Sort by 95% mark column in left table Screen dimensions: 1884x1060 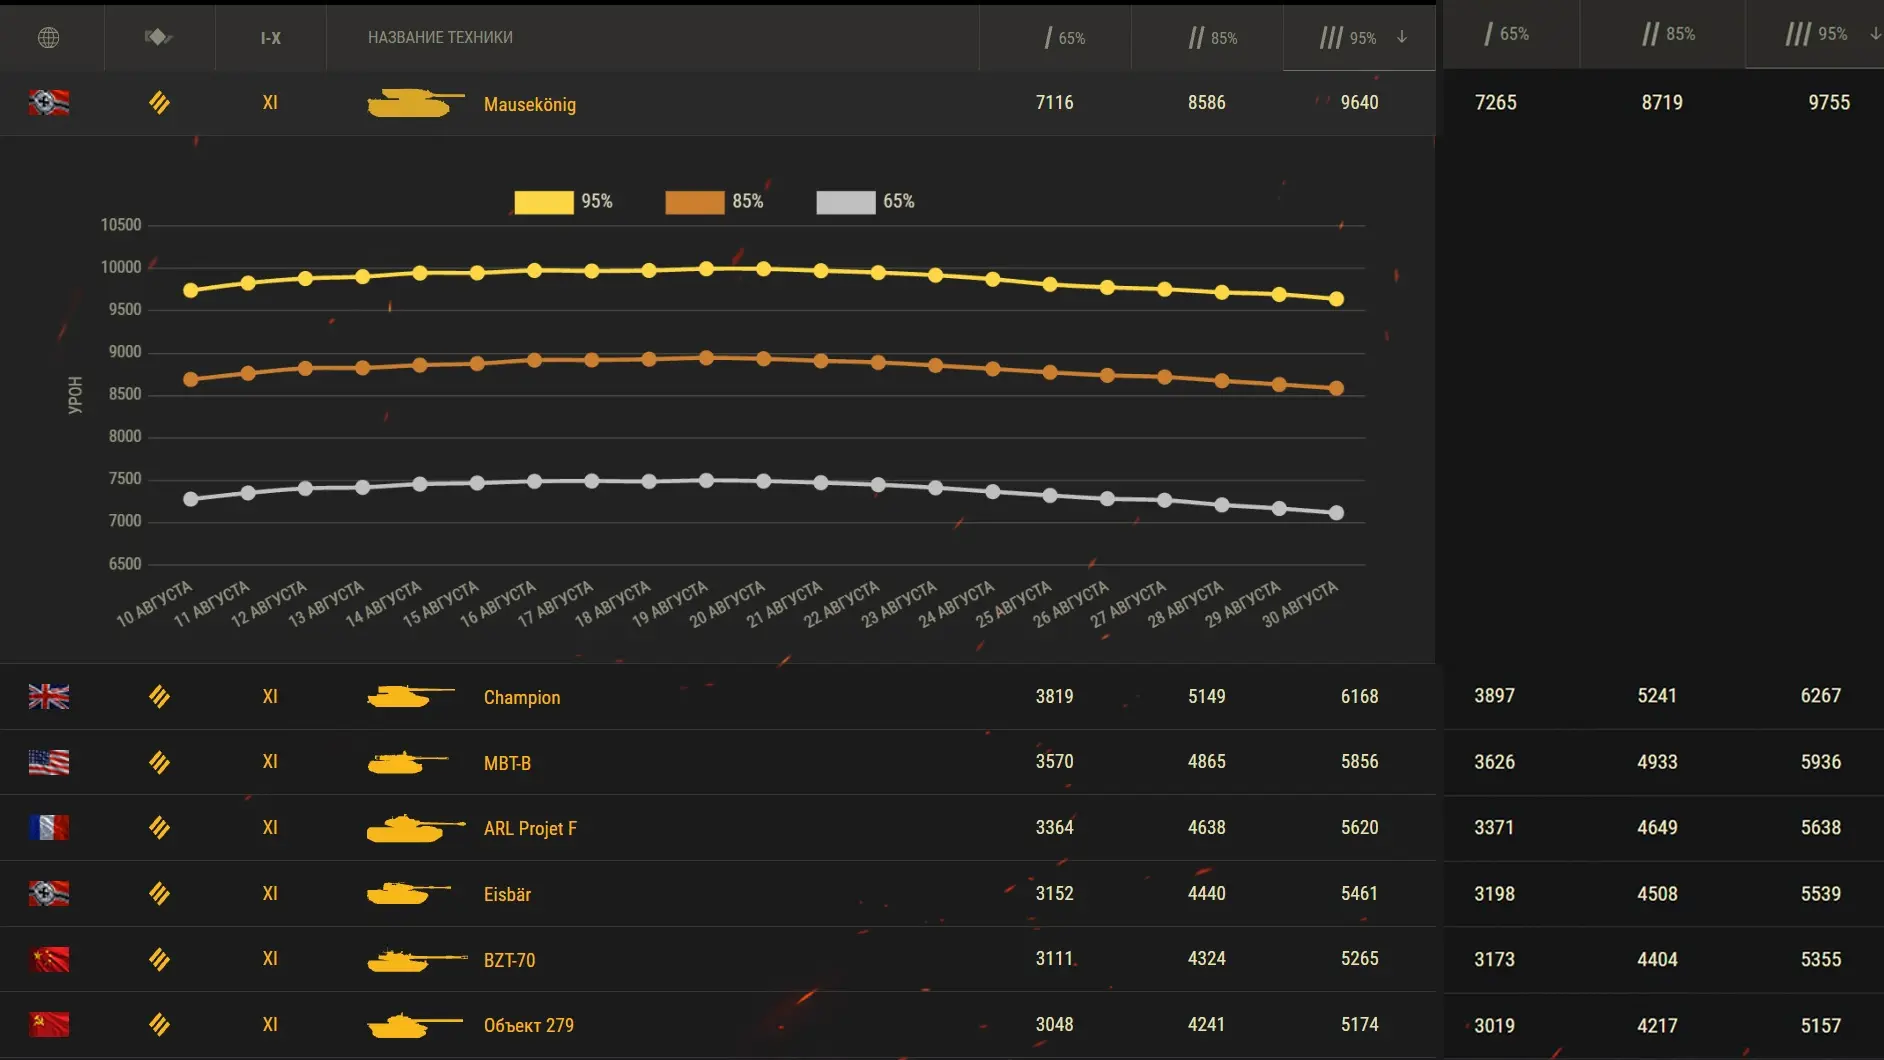[x=1360, y=38]
